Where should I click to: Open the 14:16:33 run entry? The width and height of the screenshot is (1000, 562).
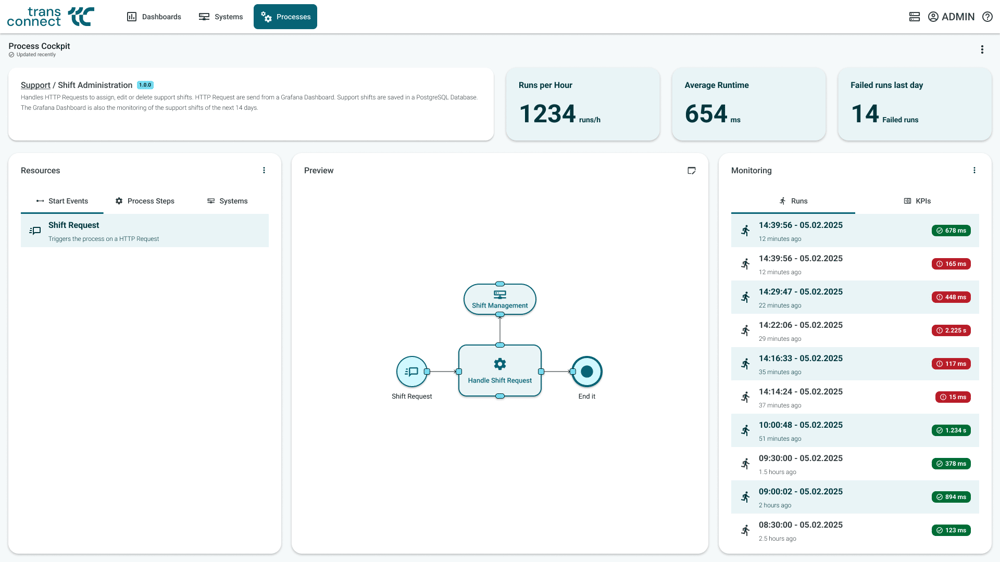click(x=855, y=364)
